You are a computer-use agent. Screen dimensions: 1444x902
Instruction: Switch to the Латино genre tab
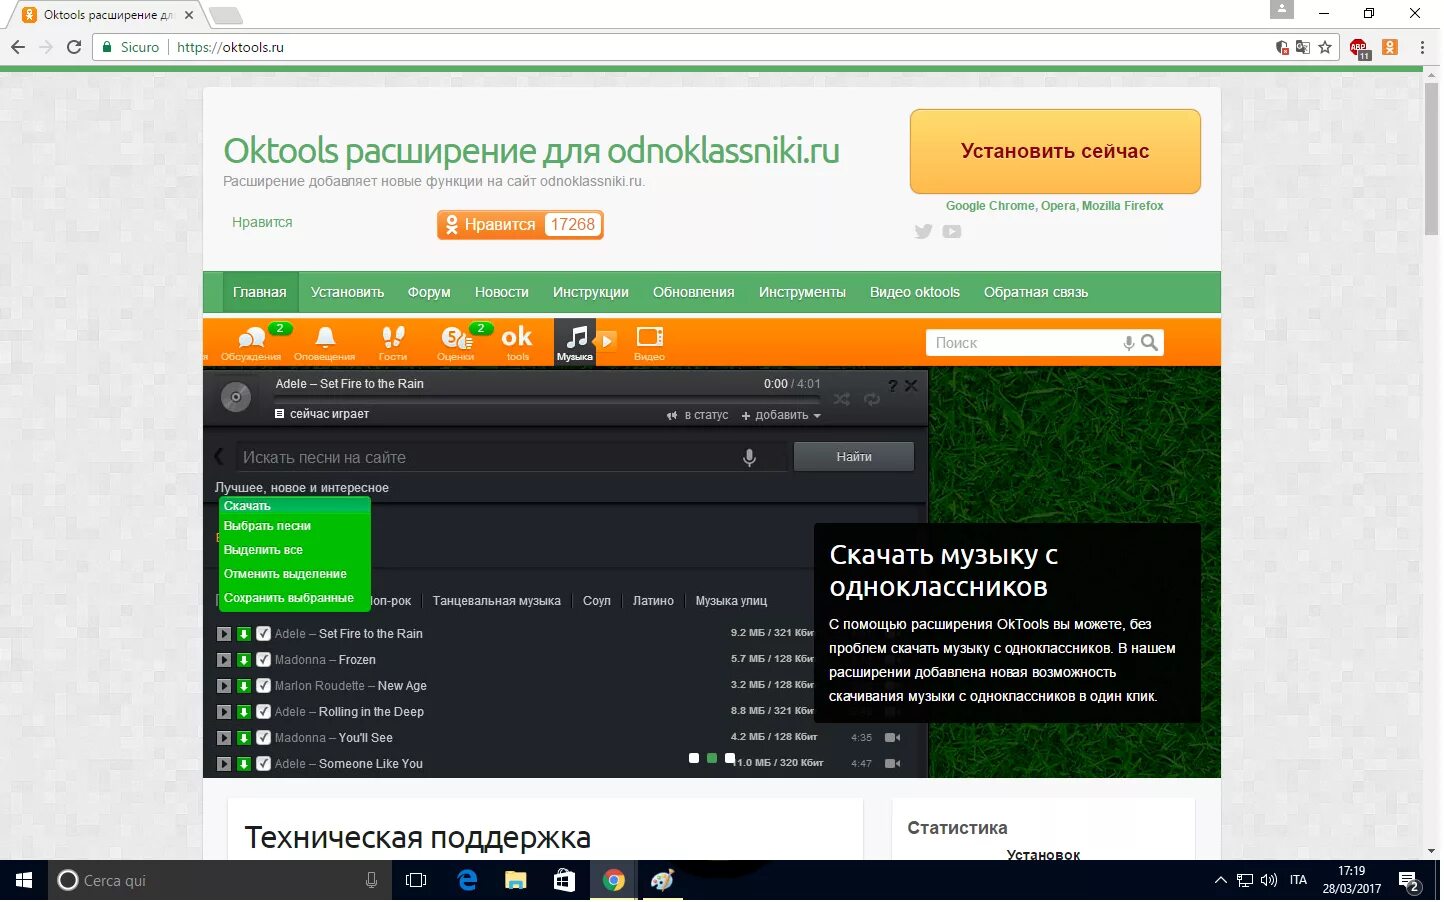pos(655,602)
